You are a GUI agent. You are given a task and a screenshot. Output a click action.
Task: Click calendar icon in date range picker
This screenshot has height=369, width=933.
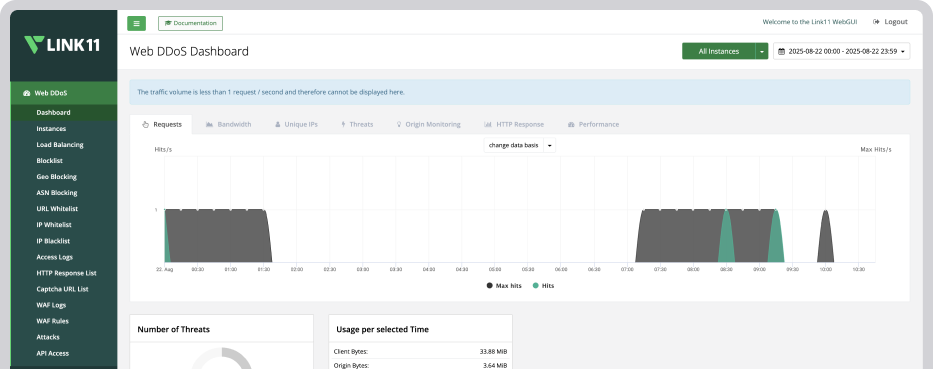[x=781, y=52]
